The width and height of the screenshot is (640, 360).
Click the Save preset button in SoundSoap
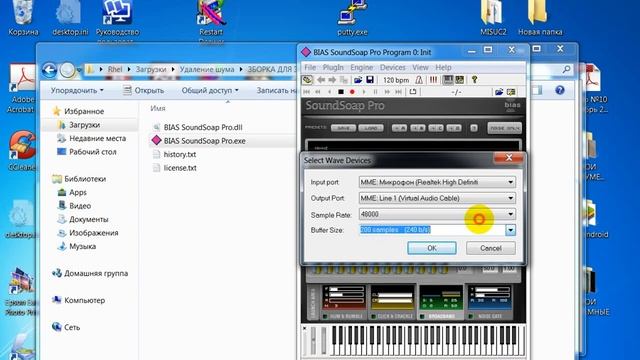343,128
